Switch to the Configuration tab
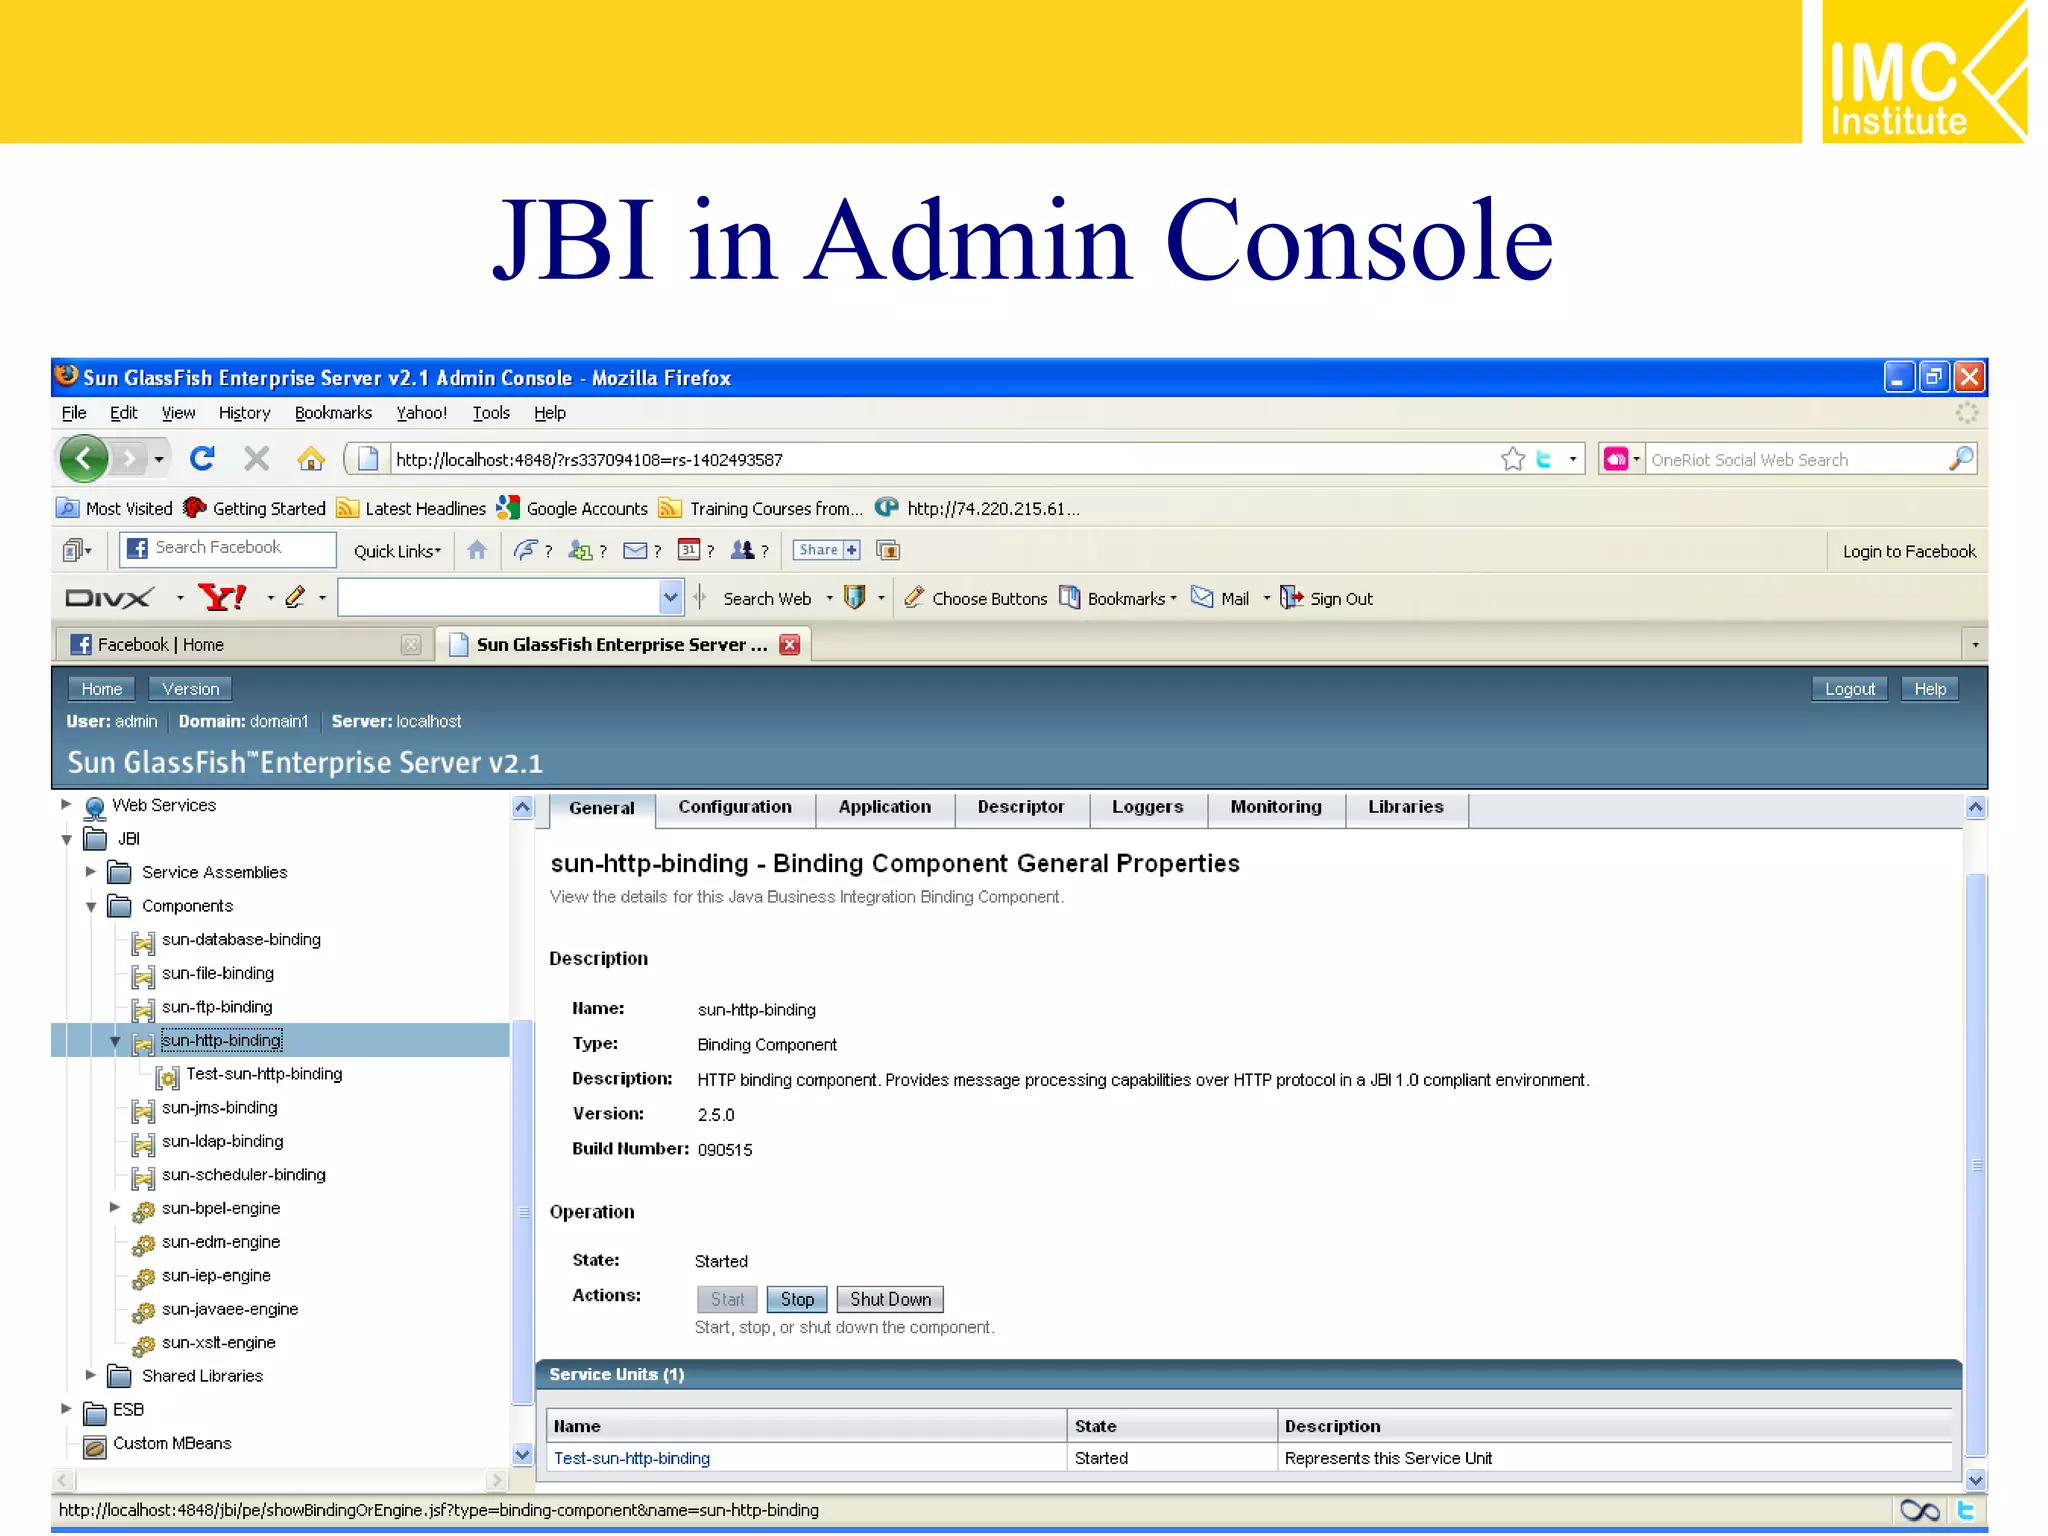The height and width of the screenshot is (1536, 2048). click(735, 808)
